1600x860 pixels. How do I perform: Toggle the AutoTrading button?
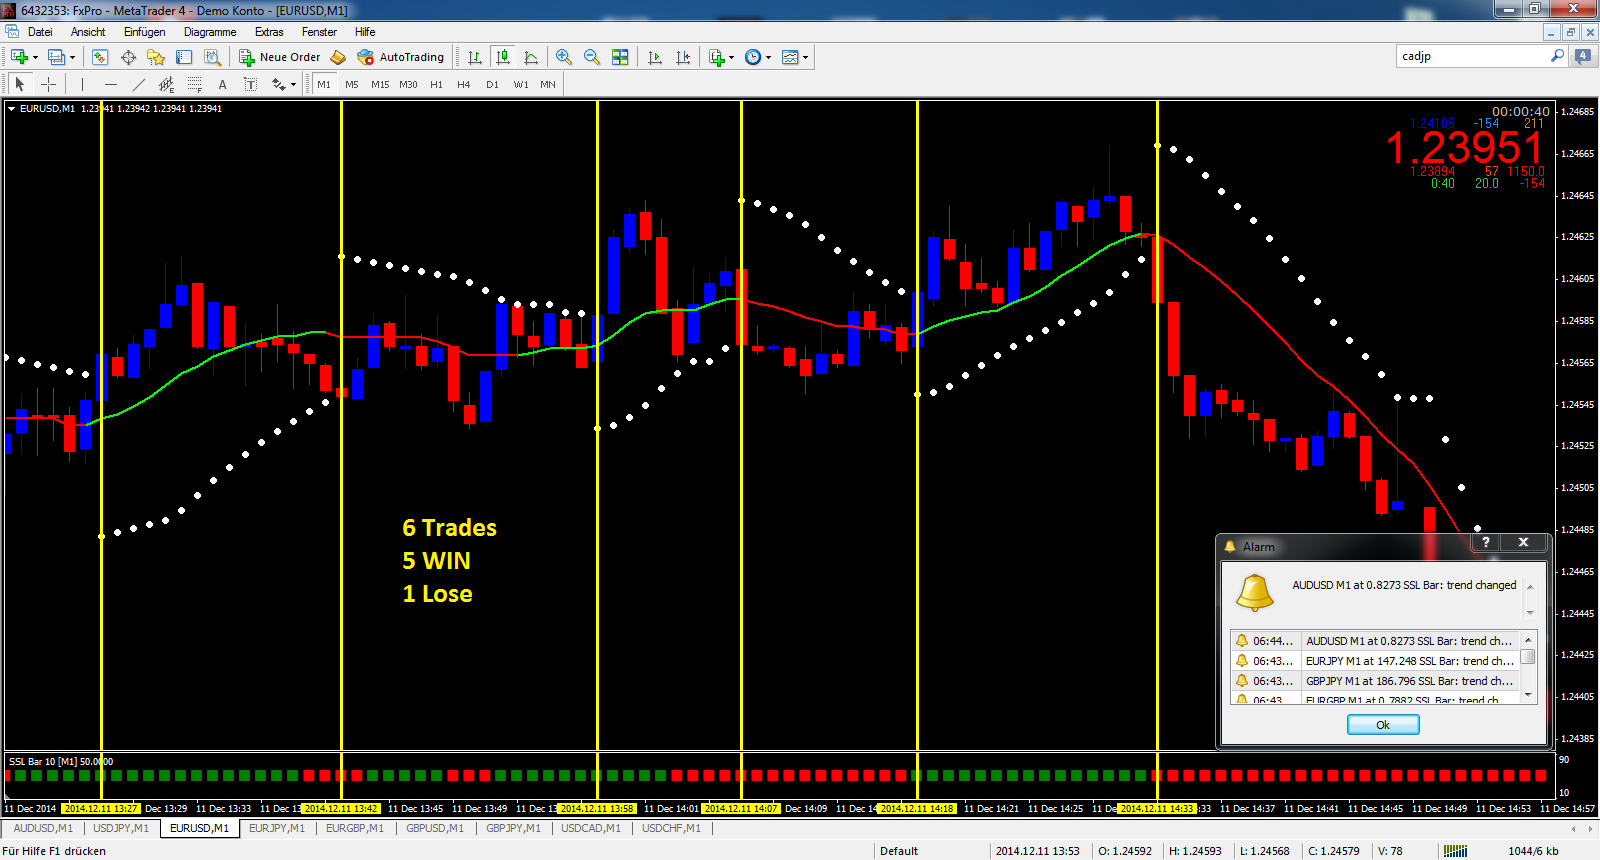click(401, 57)
